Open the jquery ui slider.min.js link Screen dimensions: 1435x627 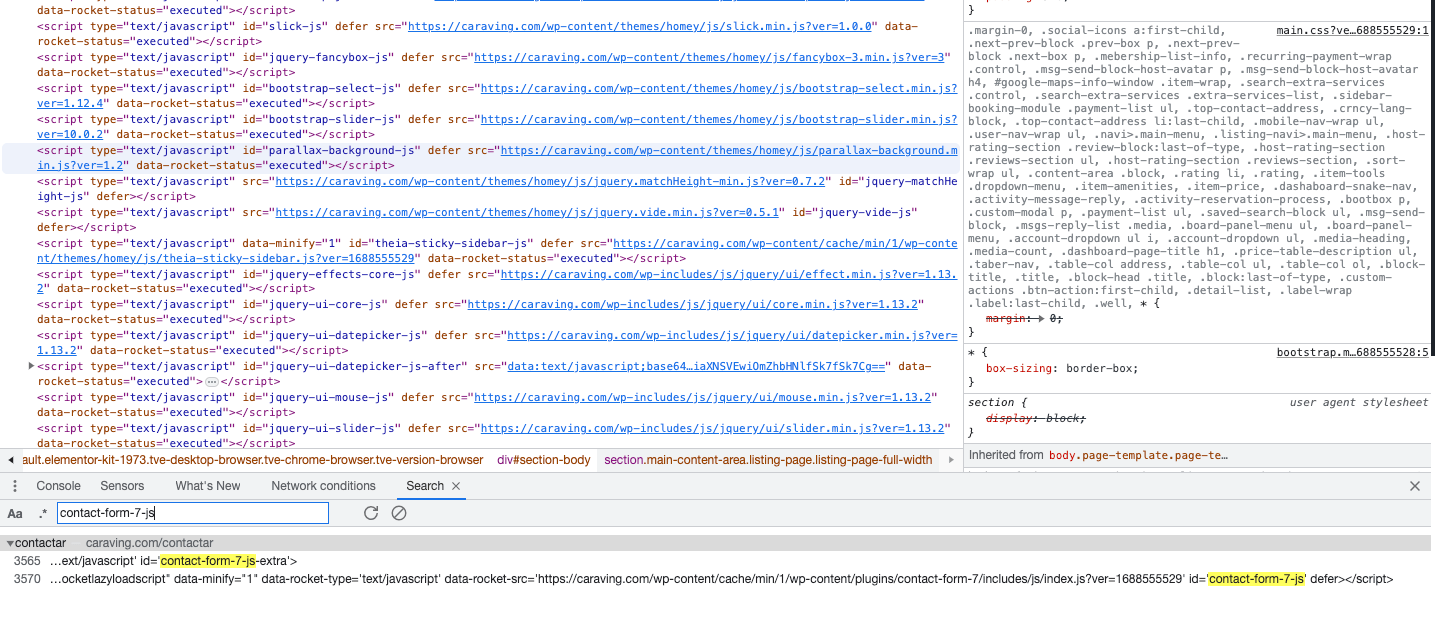click(713, 429)
